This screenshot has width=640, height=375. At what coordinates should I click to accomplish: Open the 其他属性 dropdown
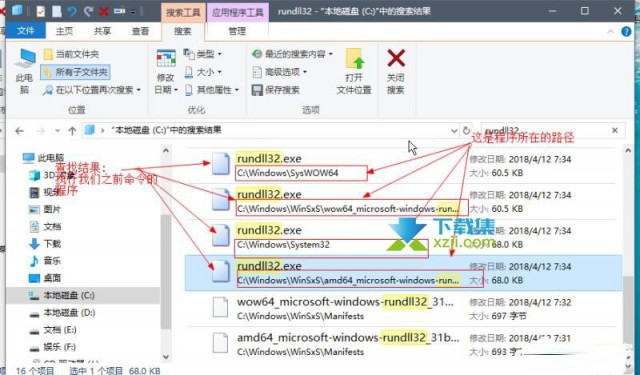(211, 90)
